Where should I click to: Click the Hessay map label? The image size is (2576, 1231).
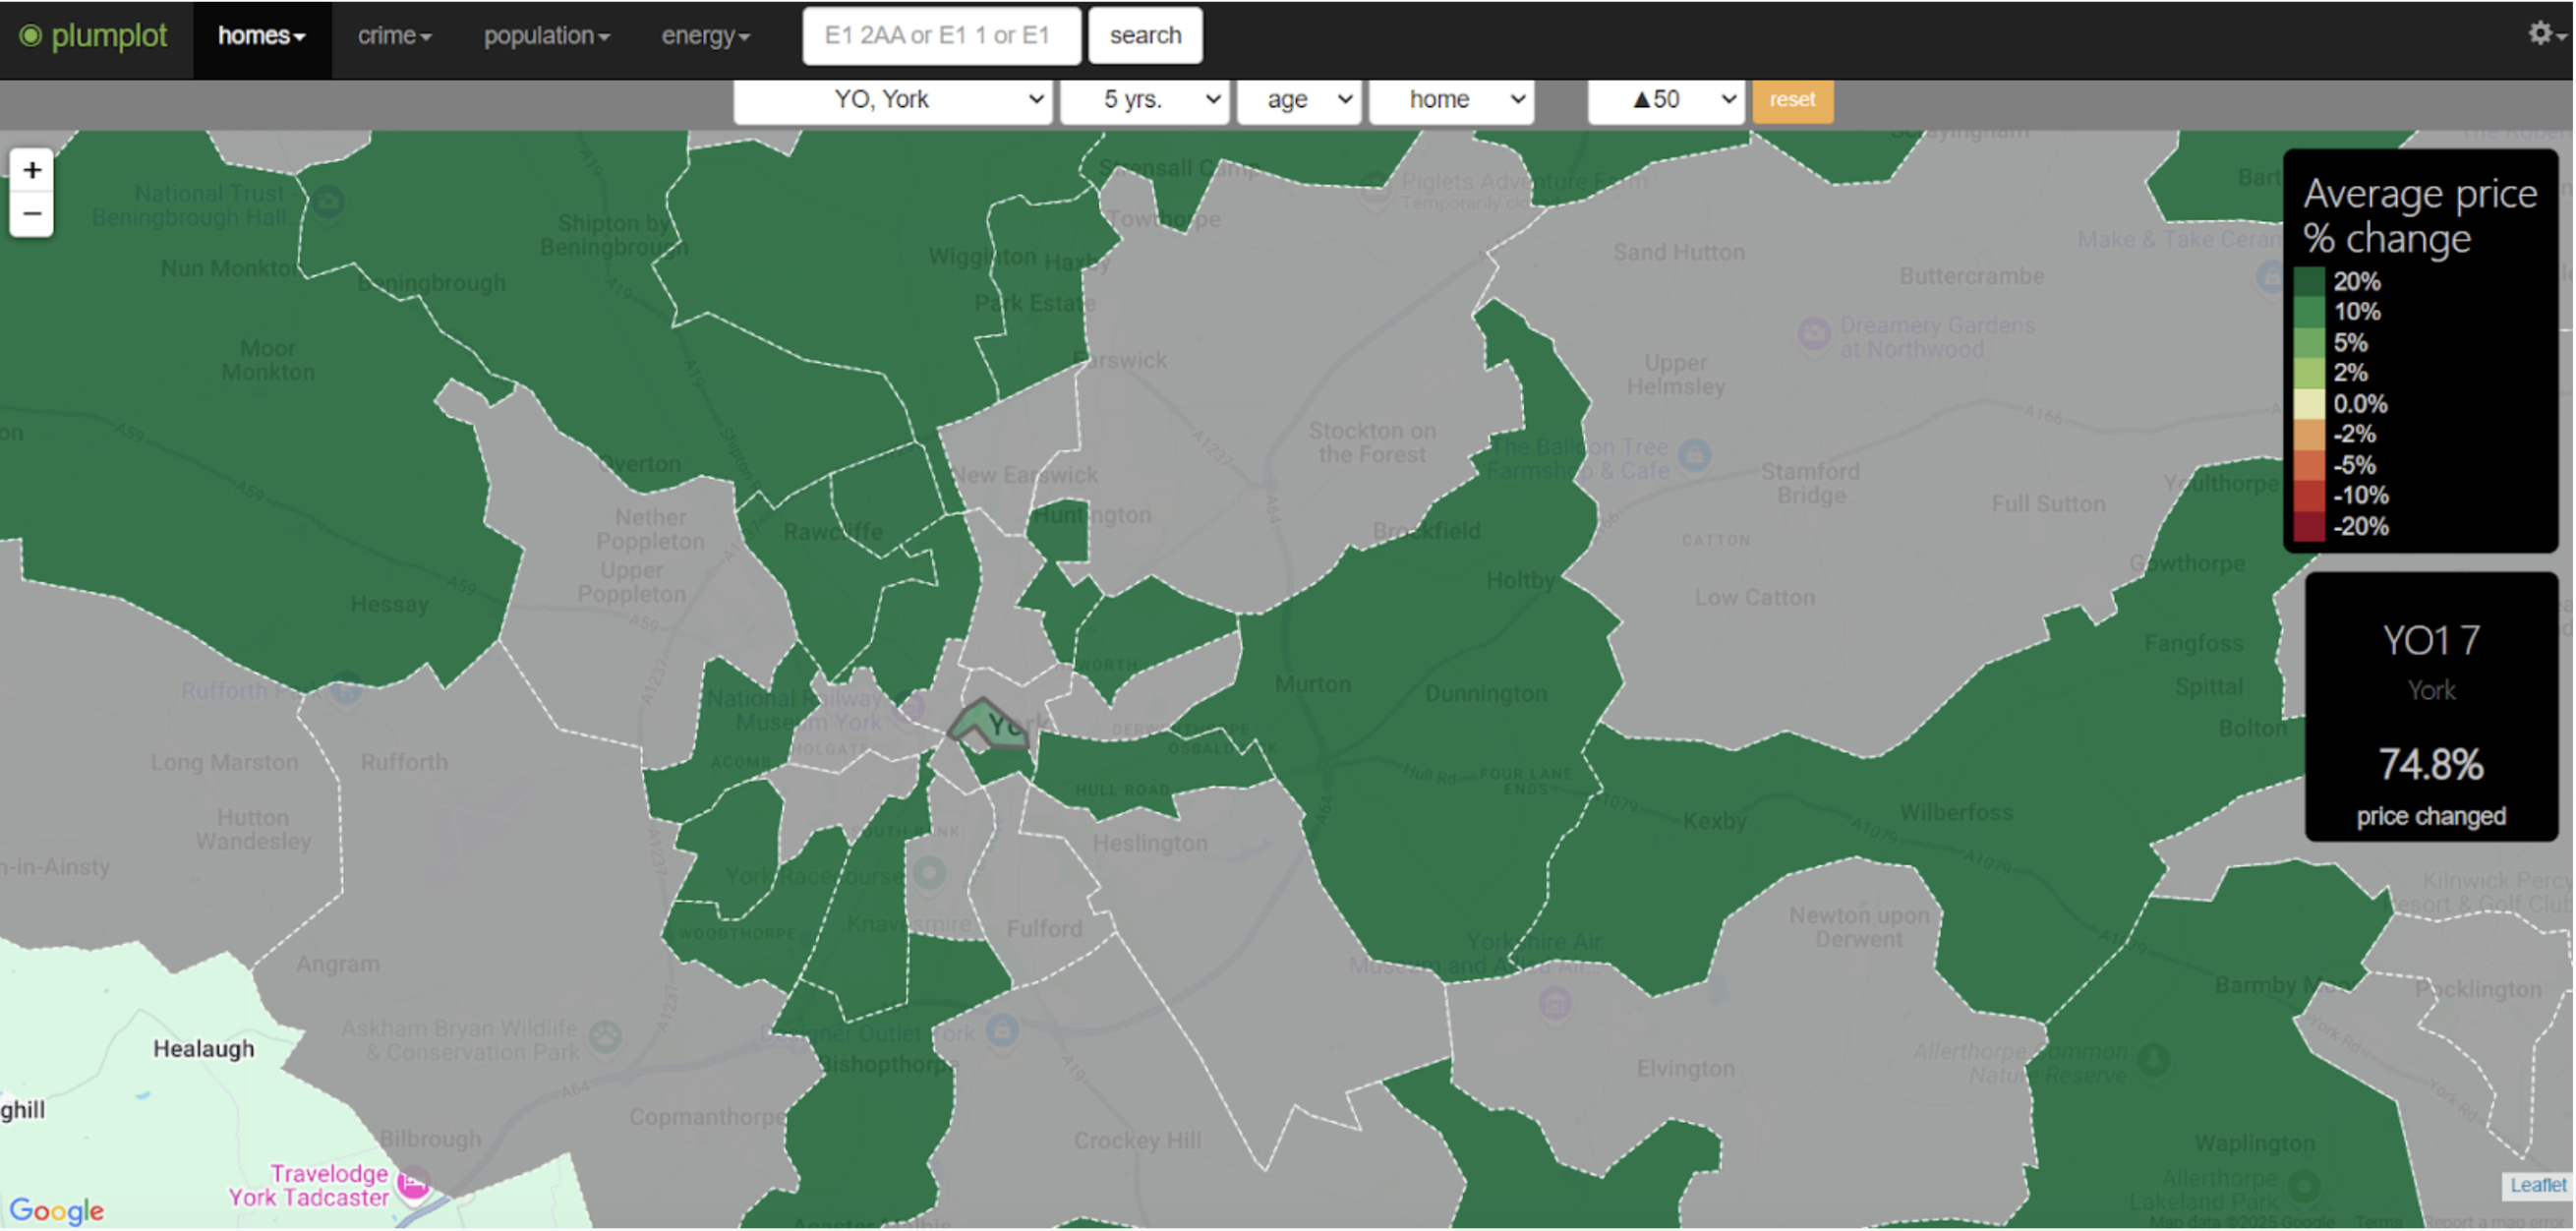point(390,605)
